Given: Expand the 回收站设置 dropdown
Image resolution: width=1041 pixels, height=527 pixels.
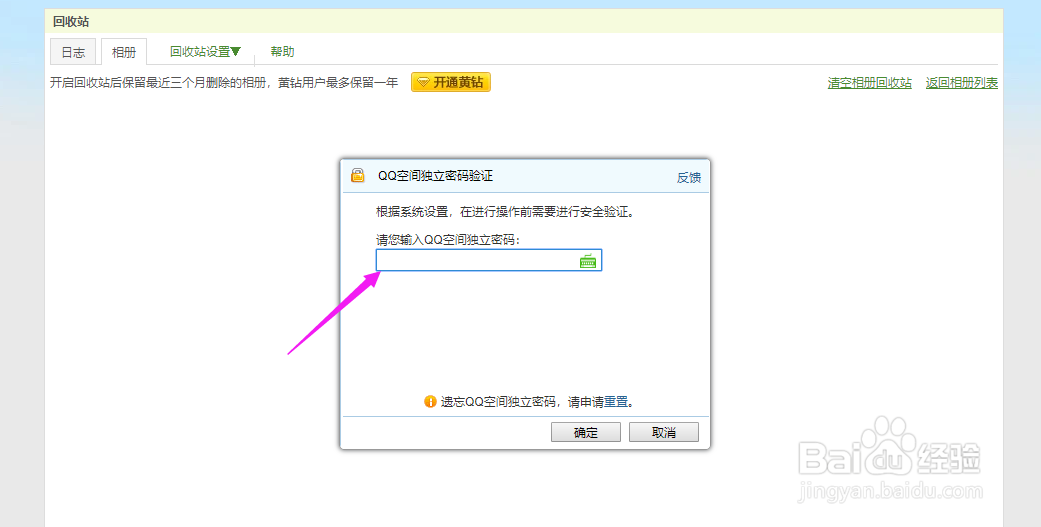Looking at the screenshot, I should 205,51.
